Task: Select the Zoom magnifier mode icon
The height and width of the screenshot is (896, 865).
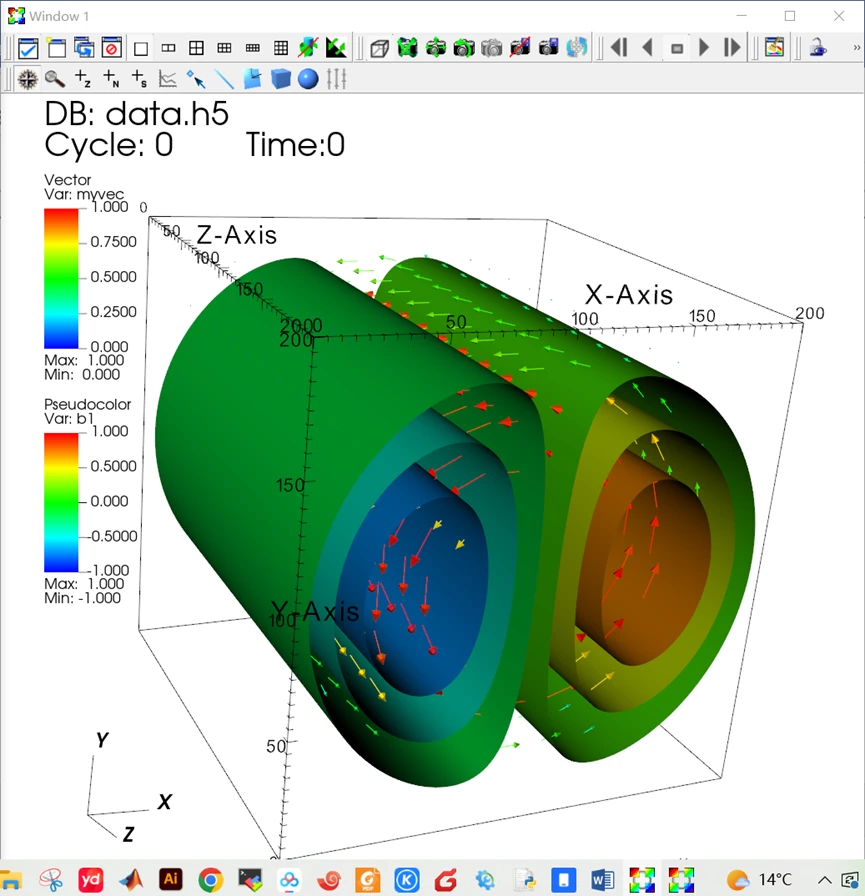Action: pyautogui.click(x=55, y=79)
